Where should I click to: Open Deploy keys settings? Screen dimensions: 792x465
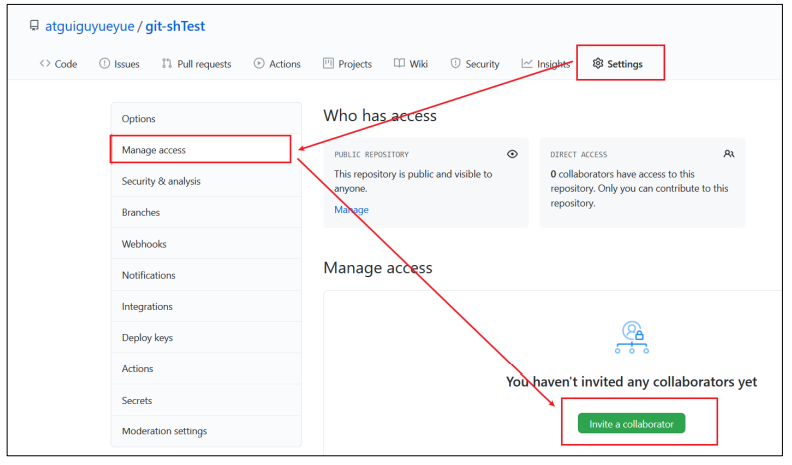tap(206, 338)
